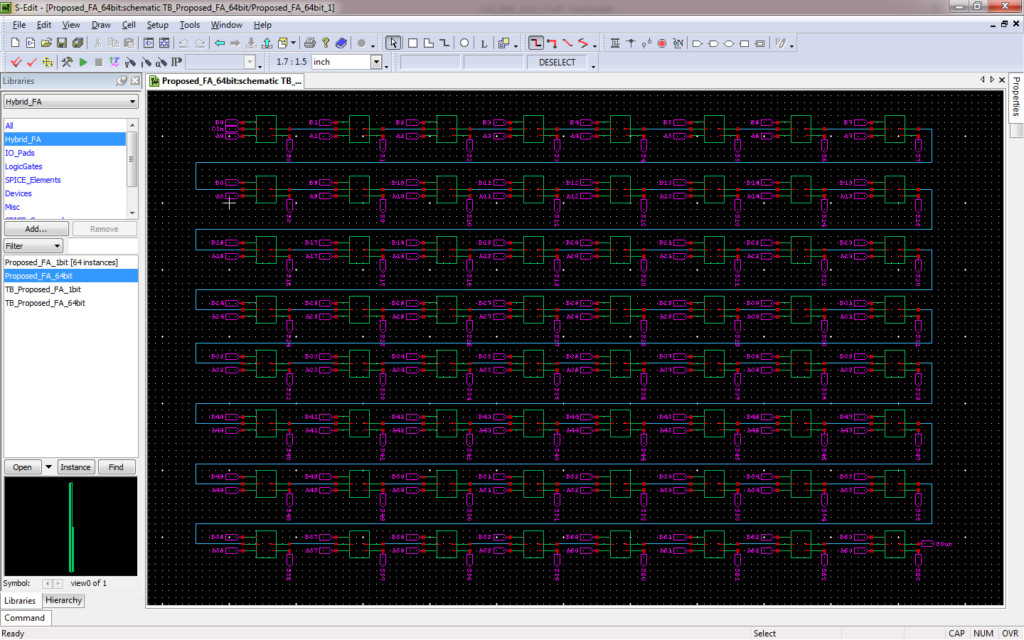Expand the inch units combo box

(378, 61)
